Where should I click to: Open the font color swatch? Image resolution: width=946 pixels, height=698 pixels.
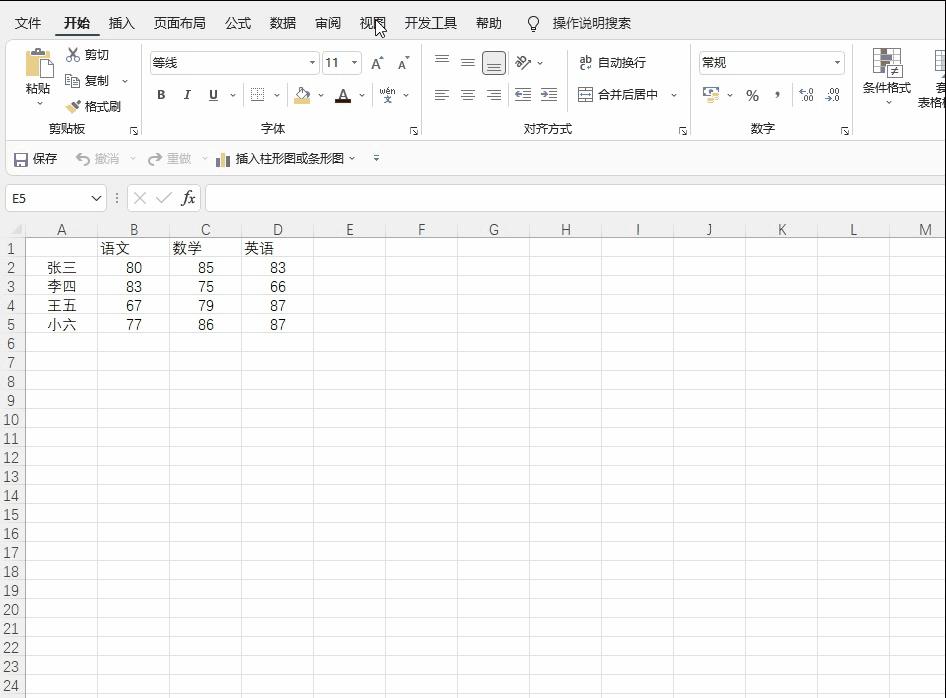[343, 95]
